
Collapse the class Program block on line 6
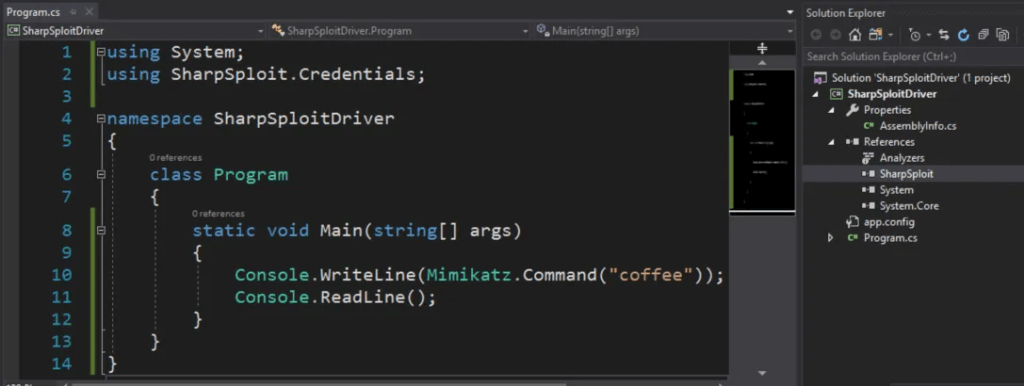pos(101,174)
